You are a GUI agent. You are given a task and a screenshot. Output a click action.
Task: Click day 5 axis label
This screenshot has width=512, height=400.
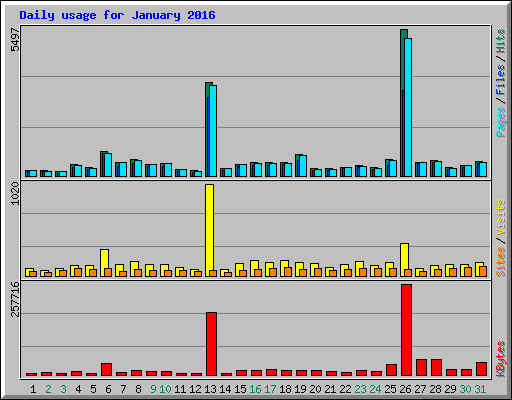93,389
